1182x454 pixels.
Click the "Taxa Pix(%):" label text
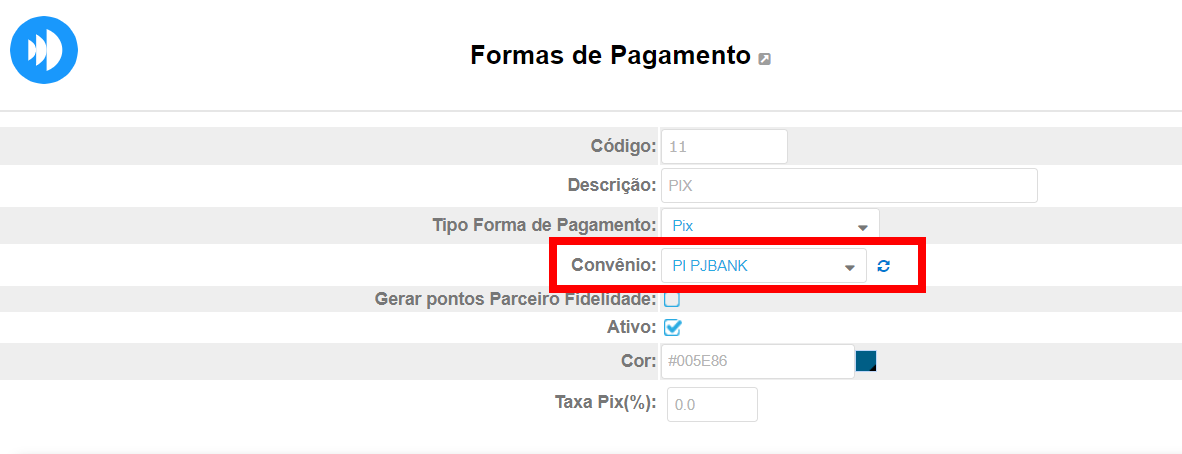(605, 403)
